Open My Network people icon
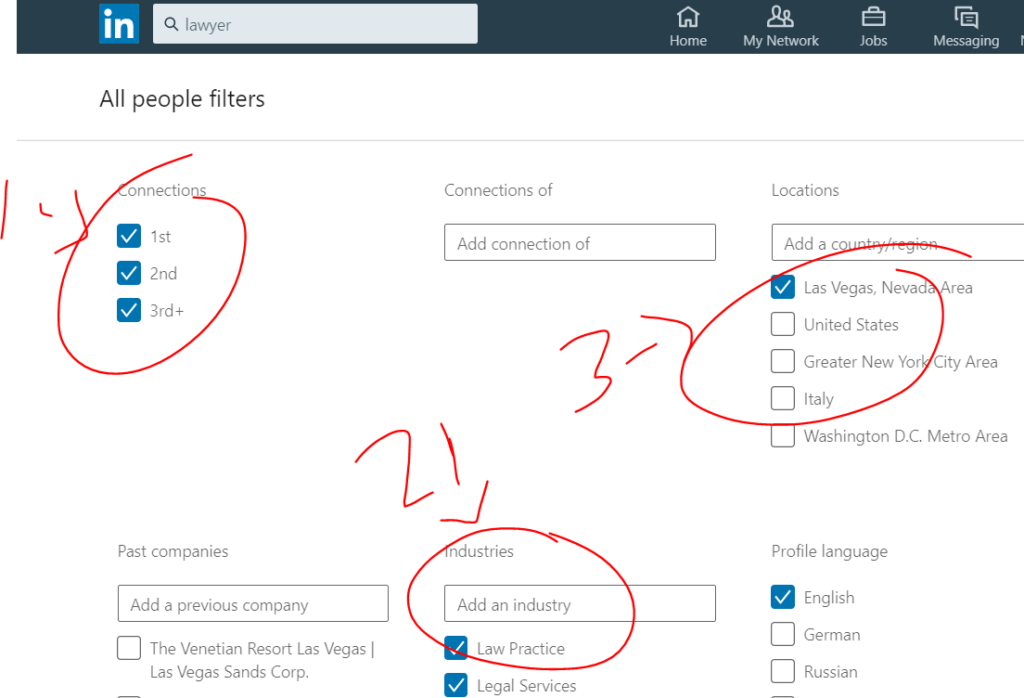 click(x=780, y=17)
